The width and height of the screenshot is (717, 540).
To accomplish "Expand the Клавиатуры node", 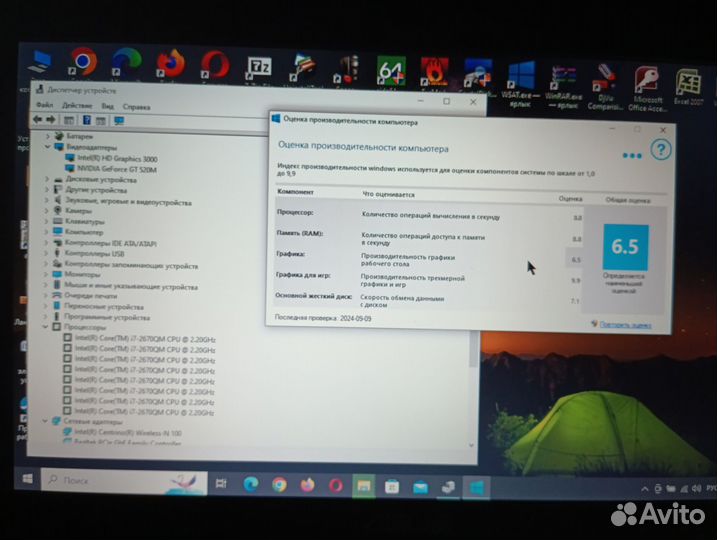I will pos(46,221).
